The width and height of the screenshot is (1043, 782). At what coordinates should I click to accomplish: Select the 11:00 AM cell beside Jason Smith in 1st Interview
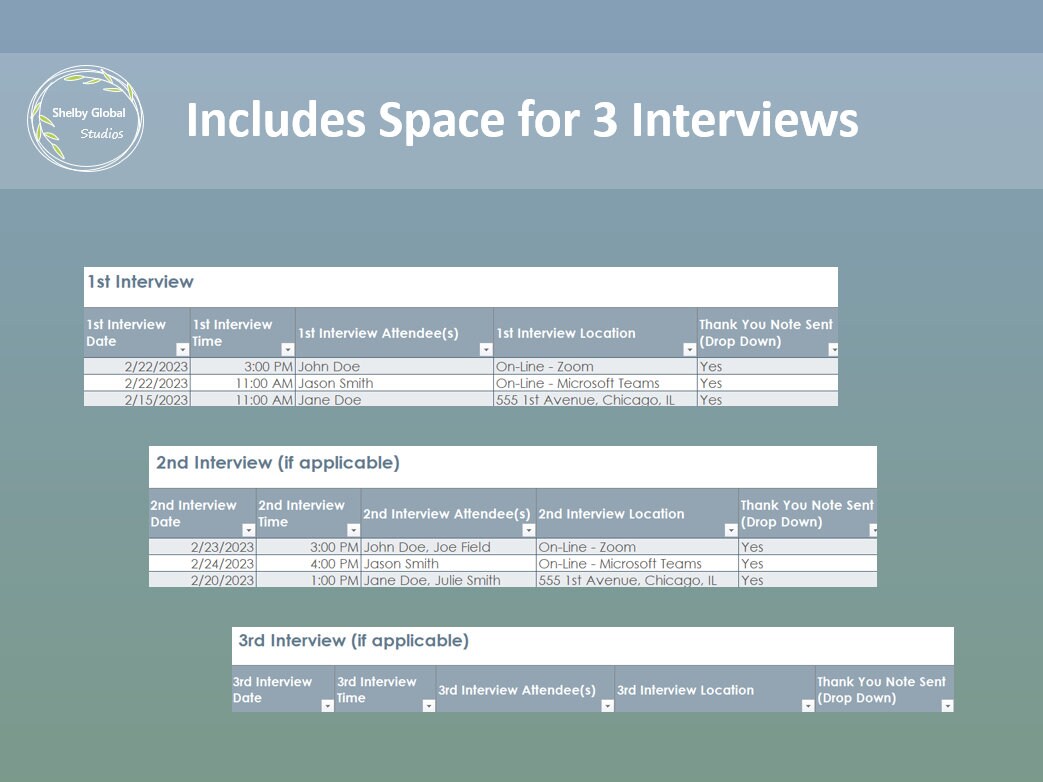[x=243, y=383]
